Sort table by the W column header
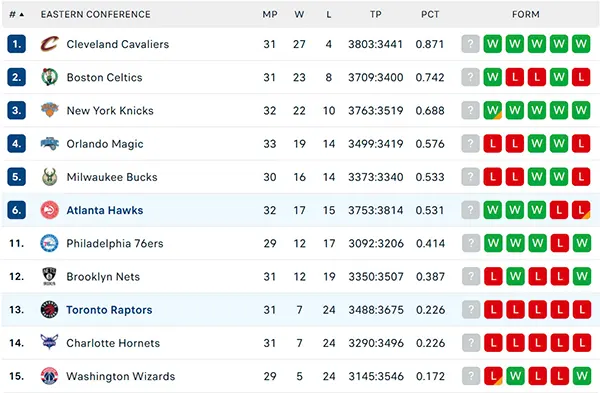 (x=299, y=15)
